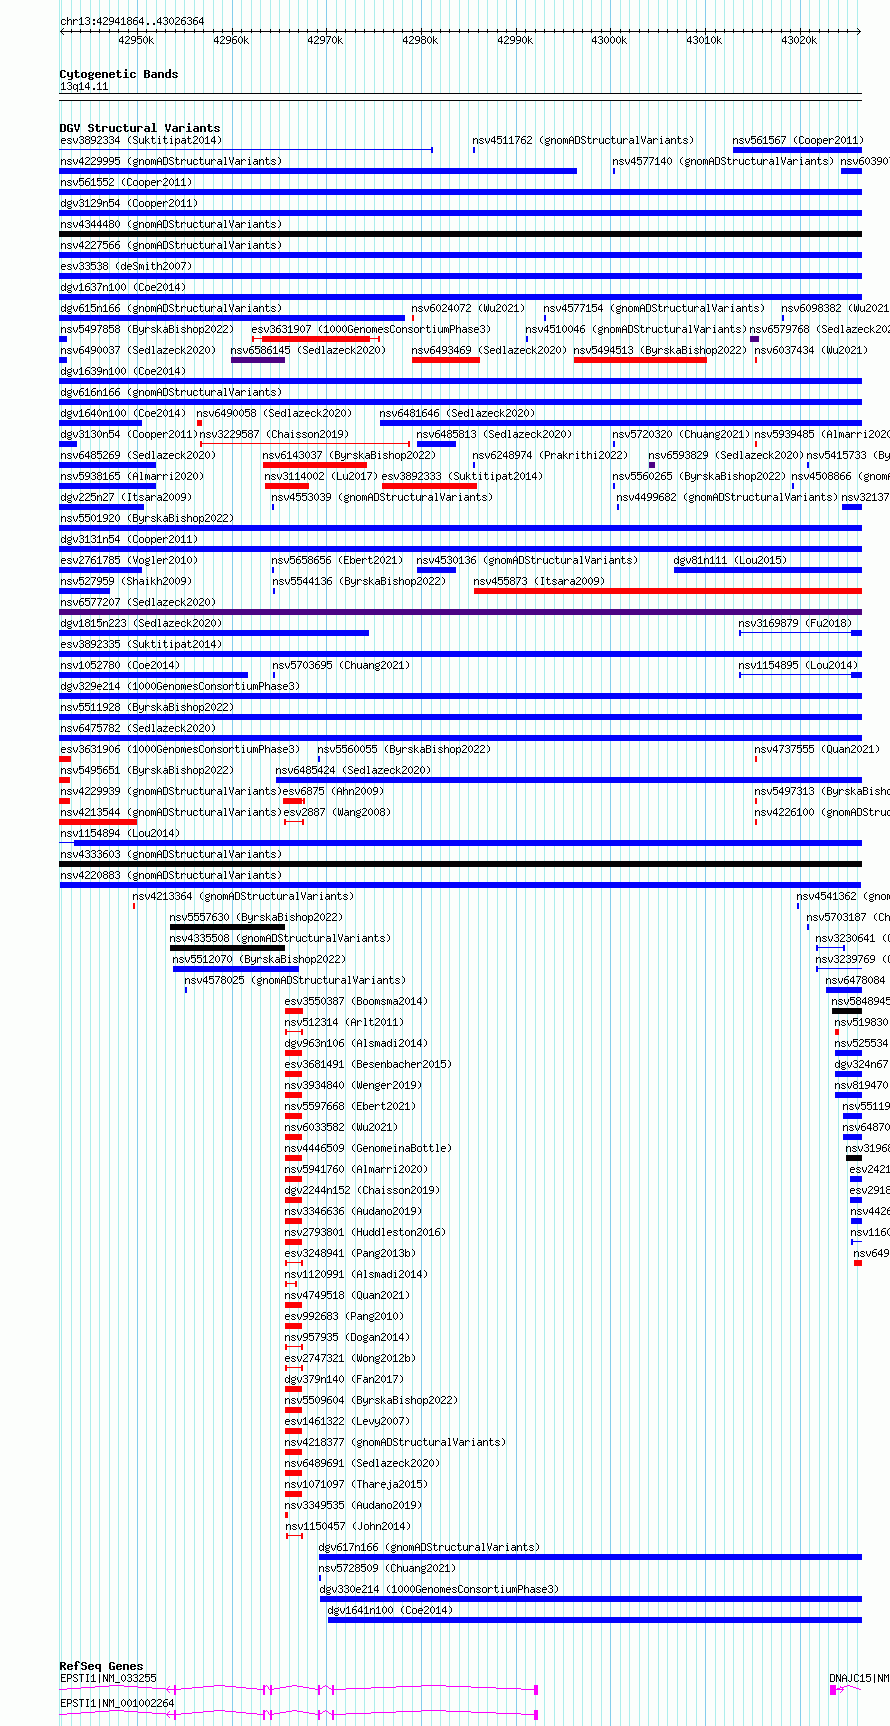Select the 42980k ruler tick label
Image resolution: width=890 pixels, height=1726 pixels.
(x=420, y=41)
